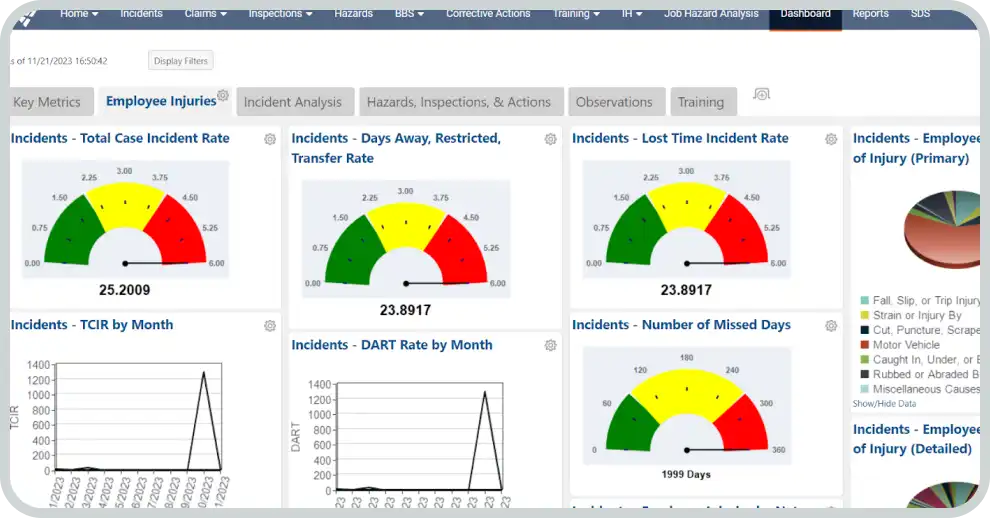This screenshot has width=990, height=518.
Task: Click gear icon on Days Away, Restricted widget
Action: [550, 139]
